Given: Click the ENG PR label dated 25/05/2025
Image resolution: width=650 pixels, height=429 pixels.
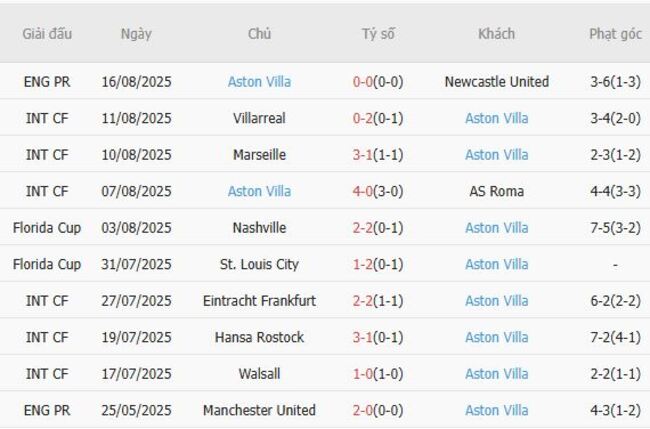Looking at the screenshot, I should 47,410.
